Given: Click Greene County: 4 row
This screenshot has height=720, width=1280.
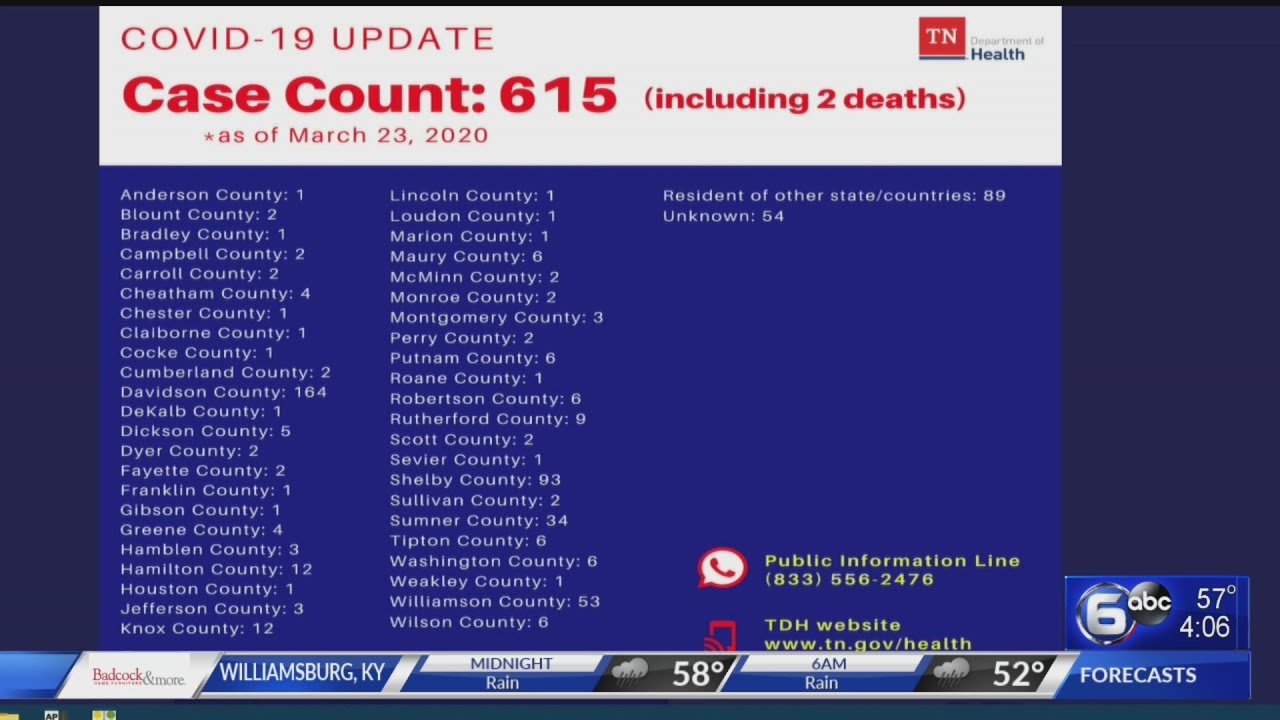Looking at the screenshot, I should click(202, 530).
